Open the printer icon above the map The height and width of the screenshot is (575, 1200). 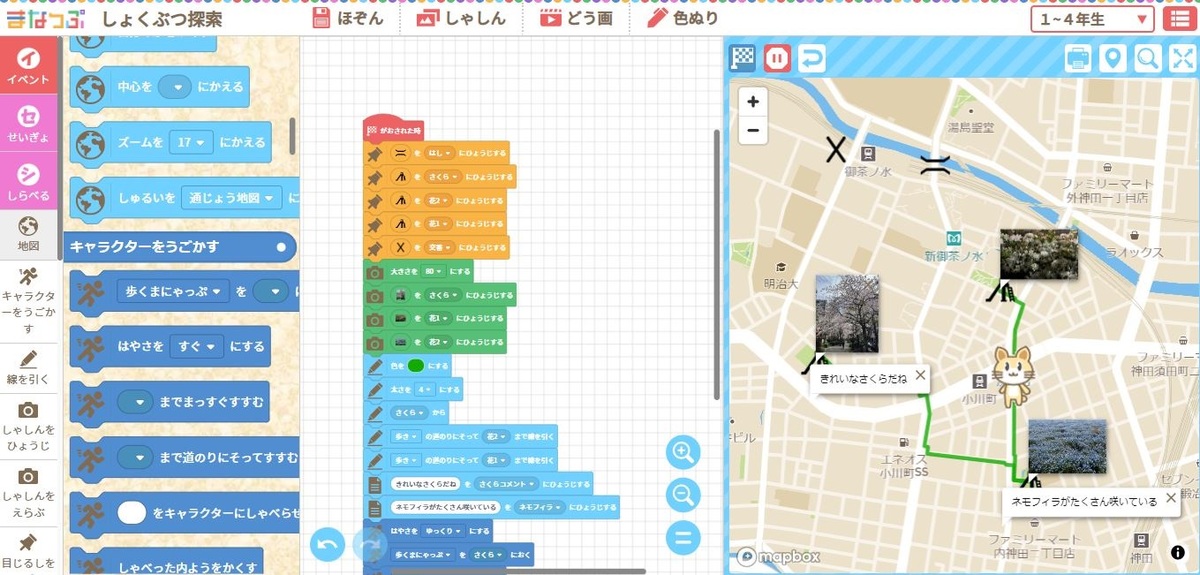tap(1078, 58)
